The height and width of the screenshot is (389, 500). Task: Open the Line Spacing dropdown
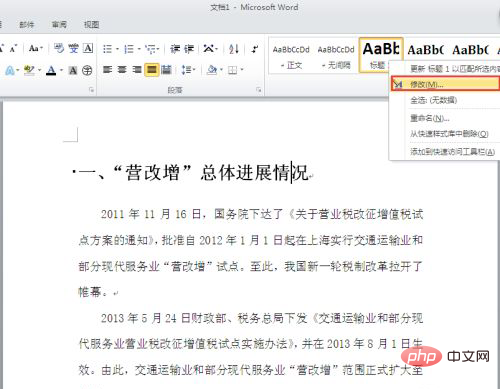[x=188, y=70]
